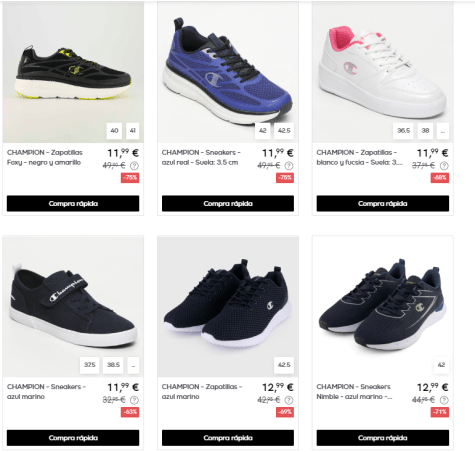475x452 pixels.
Task: Click Compra rápida for Zapatillas Foxy
Action: tap(73, 203)
